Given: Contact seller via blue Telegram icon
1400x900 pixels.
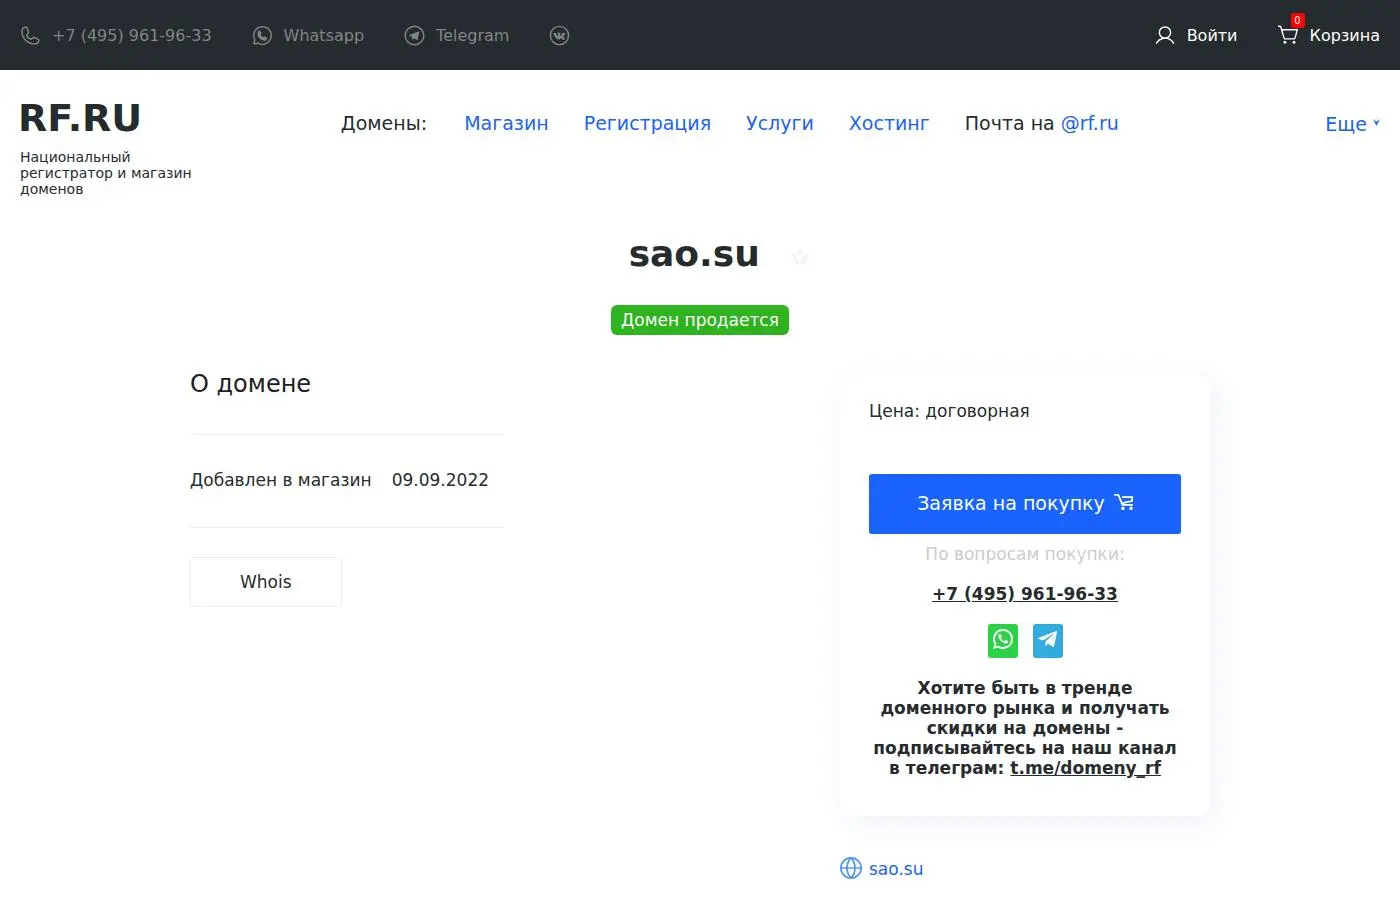Looking at the screenshot, I should click(x=1048, y=640).
